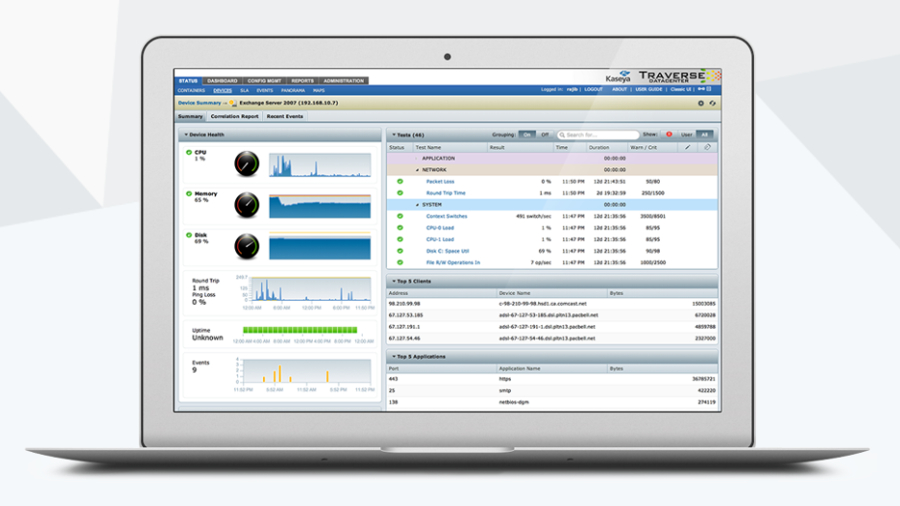
Task: Go to the PANORAMA submenu
Action: pos(293,91)
